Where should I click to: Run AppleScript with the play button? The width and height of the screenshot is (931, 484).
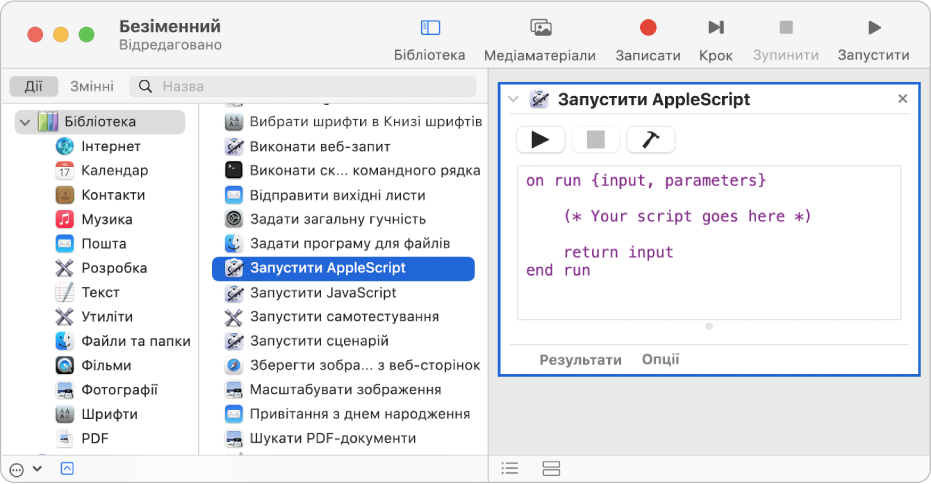pos(540,140)
